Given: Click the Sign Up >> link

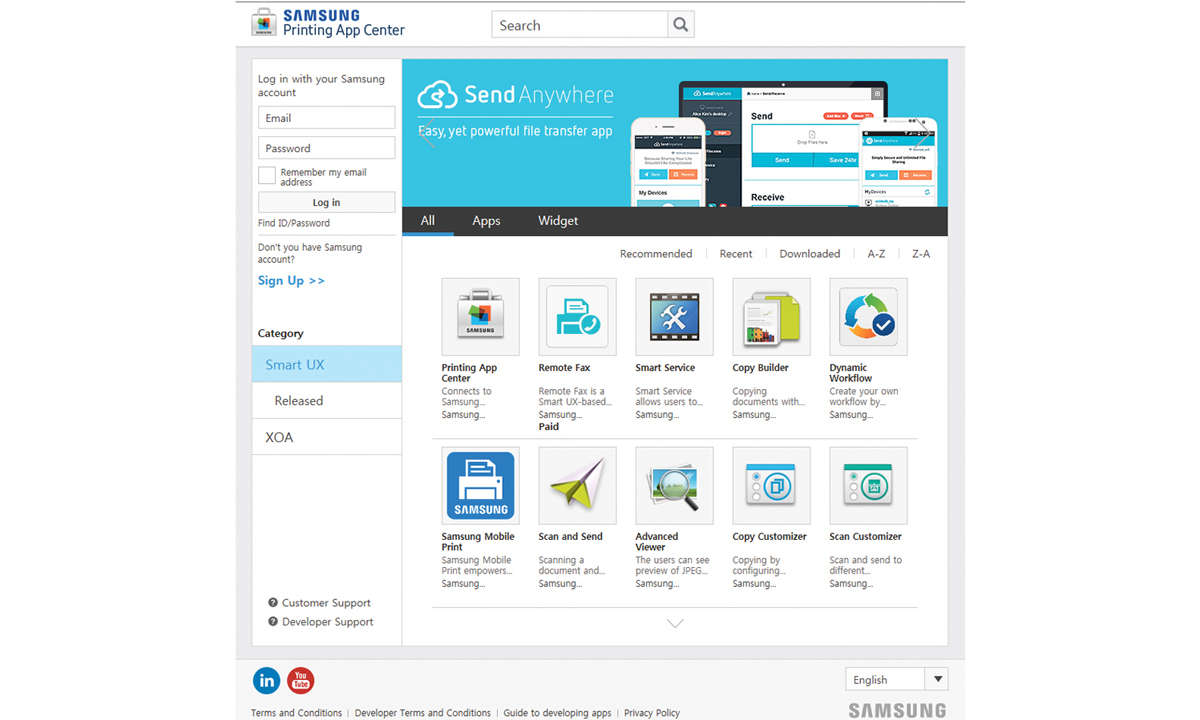Looking at the screenshot, I should pyautogui.click(x=291, y=281).
